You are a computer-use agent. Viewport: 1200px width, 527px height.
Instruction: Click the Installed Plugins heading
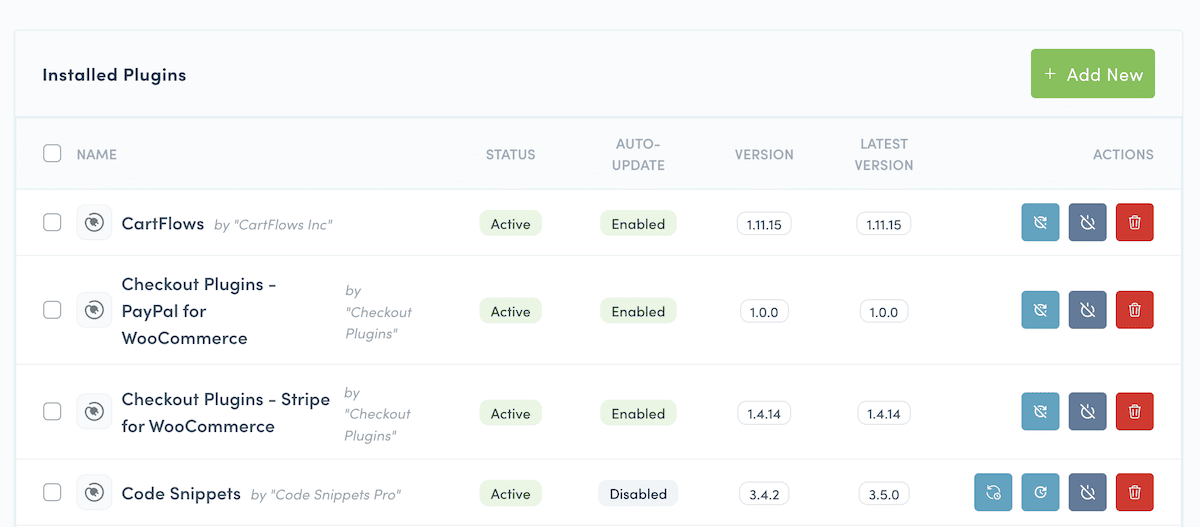[114, 75]
